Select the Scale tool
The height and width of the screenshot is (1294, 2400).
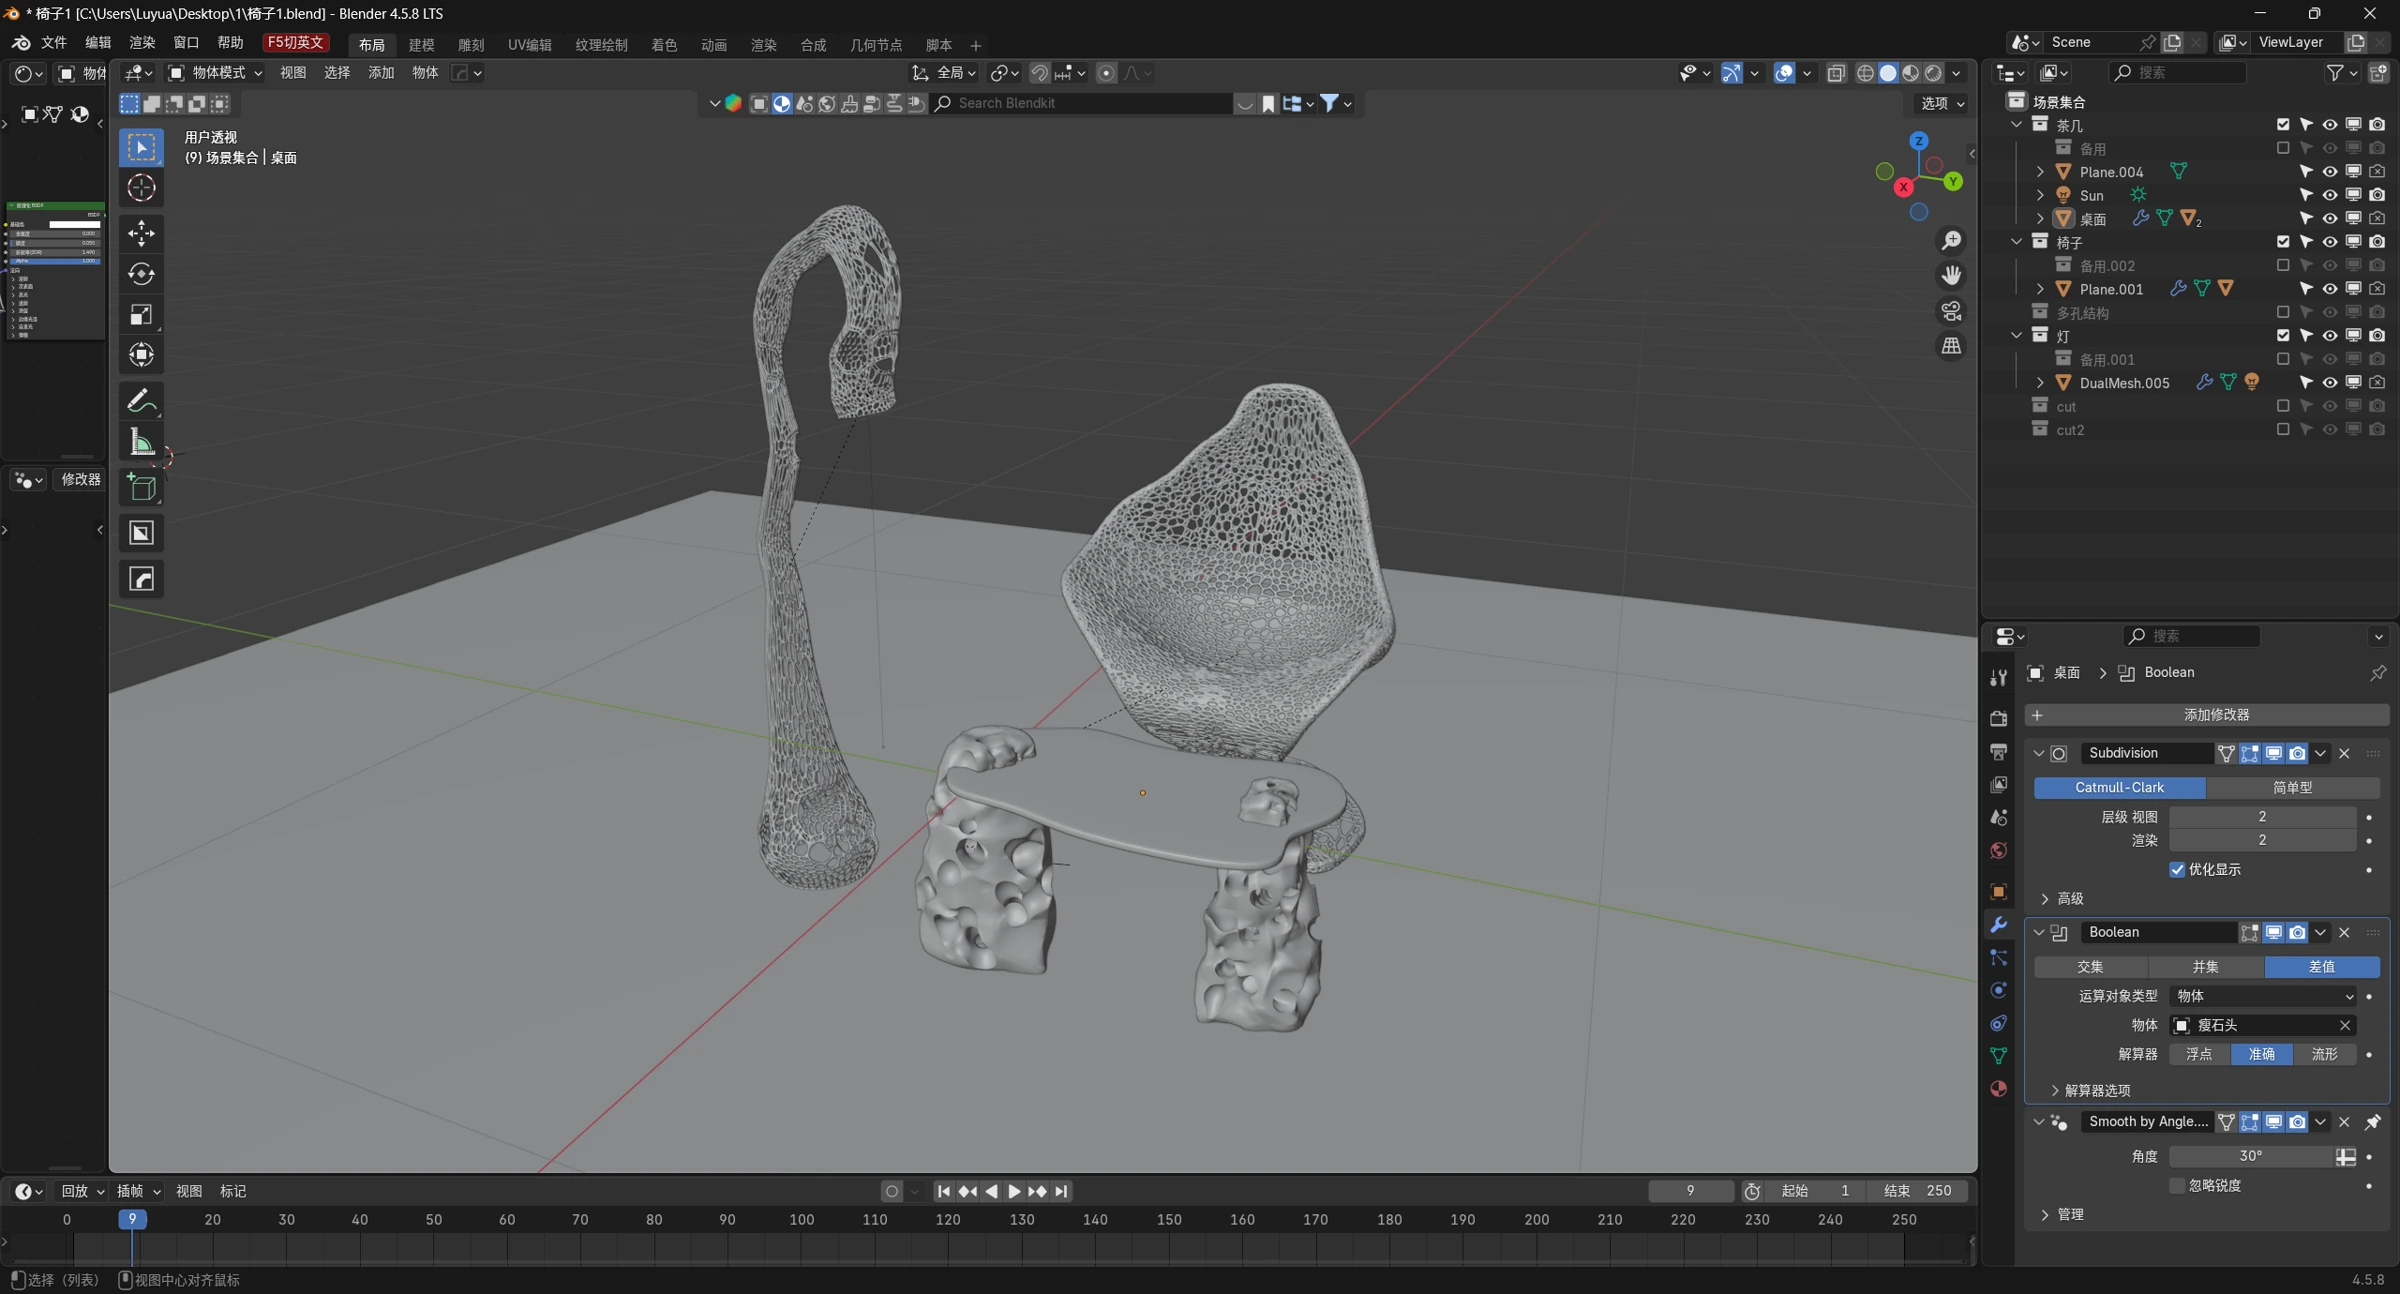click(141, 314)
